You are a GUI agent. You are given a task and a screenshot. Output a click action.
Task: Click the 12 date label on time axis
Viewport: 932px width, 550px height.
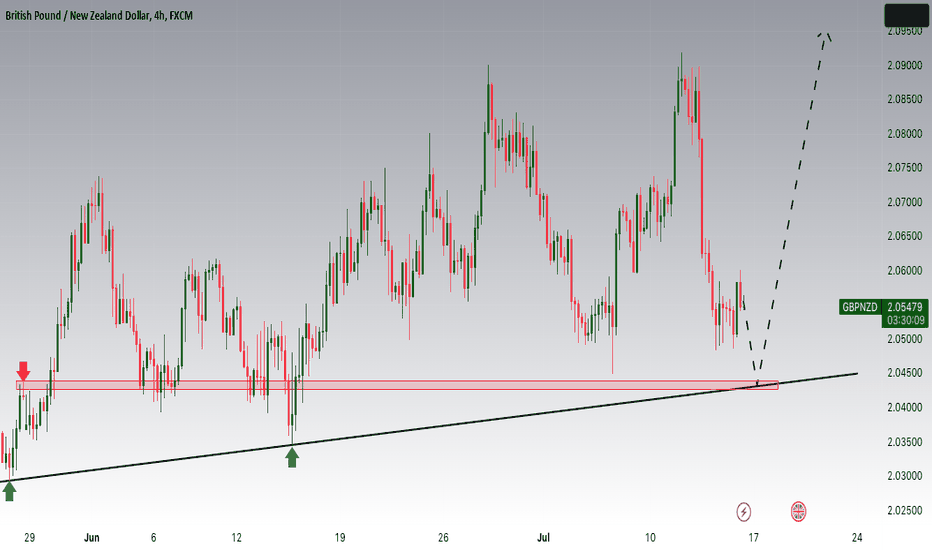pyautogui.click(x=237, y=538)
